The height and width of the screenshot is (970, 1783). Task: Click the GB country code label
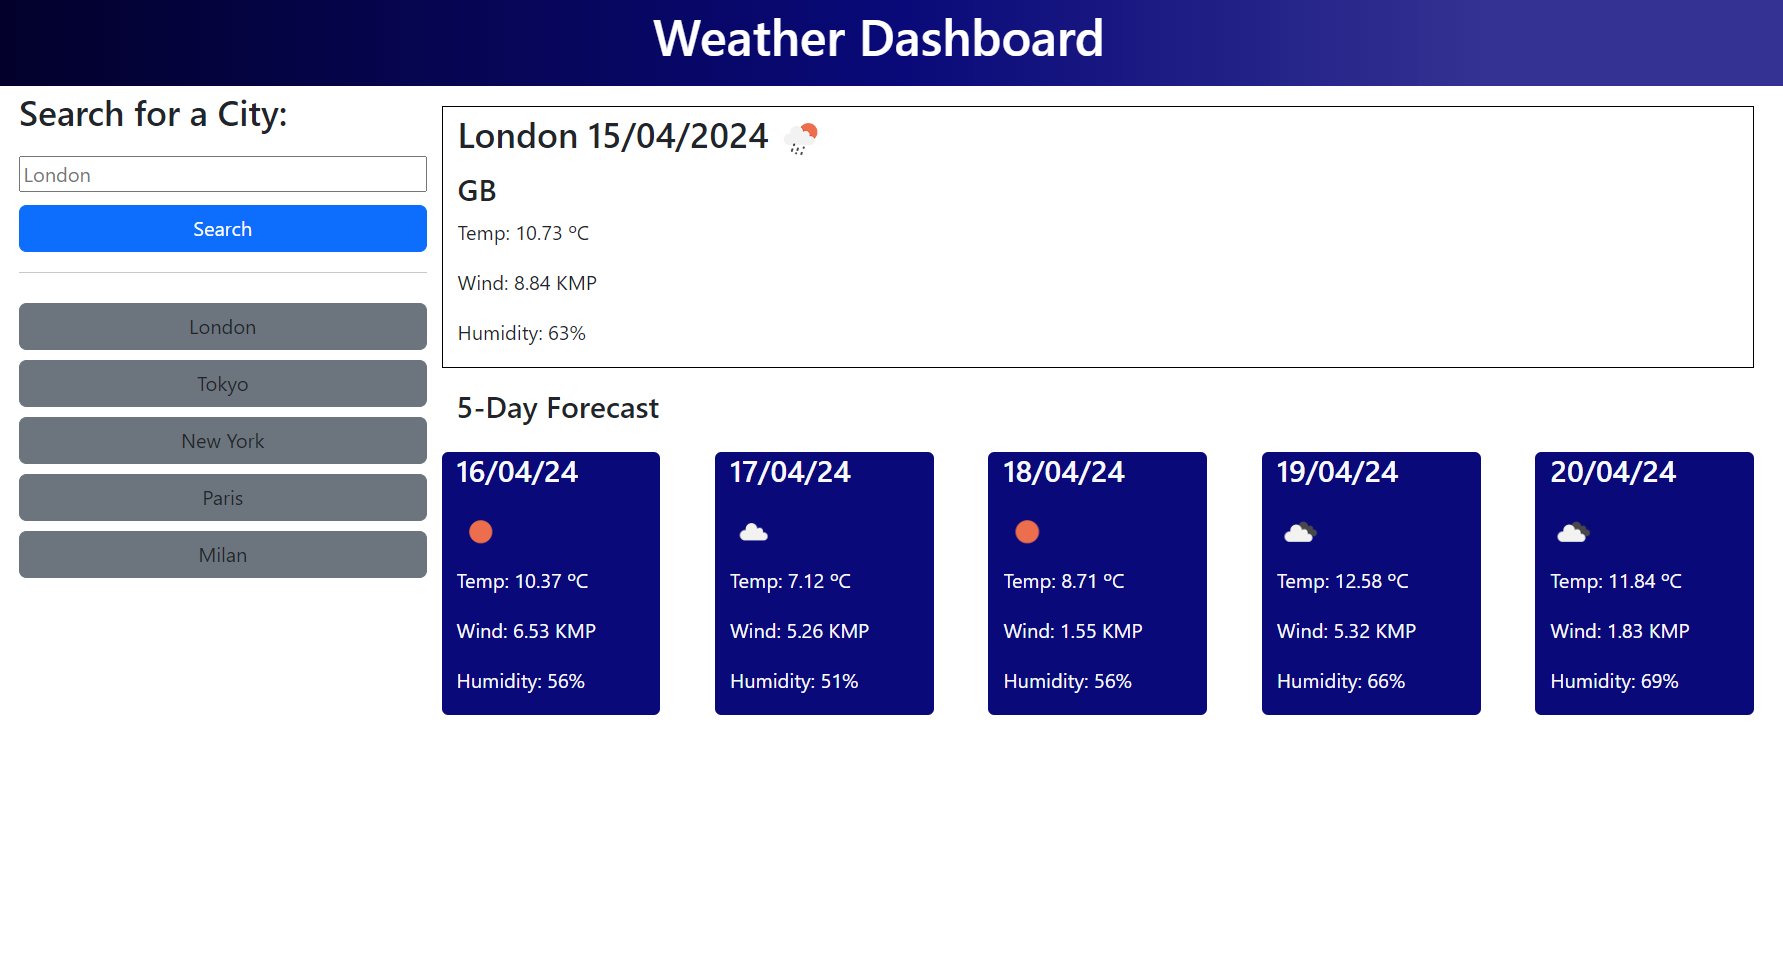(x=477, y=191)
